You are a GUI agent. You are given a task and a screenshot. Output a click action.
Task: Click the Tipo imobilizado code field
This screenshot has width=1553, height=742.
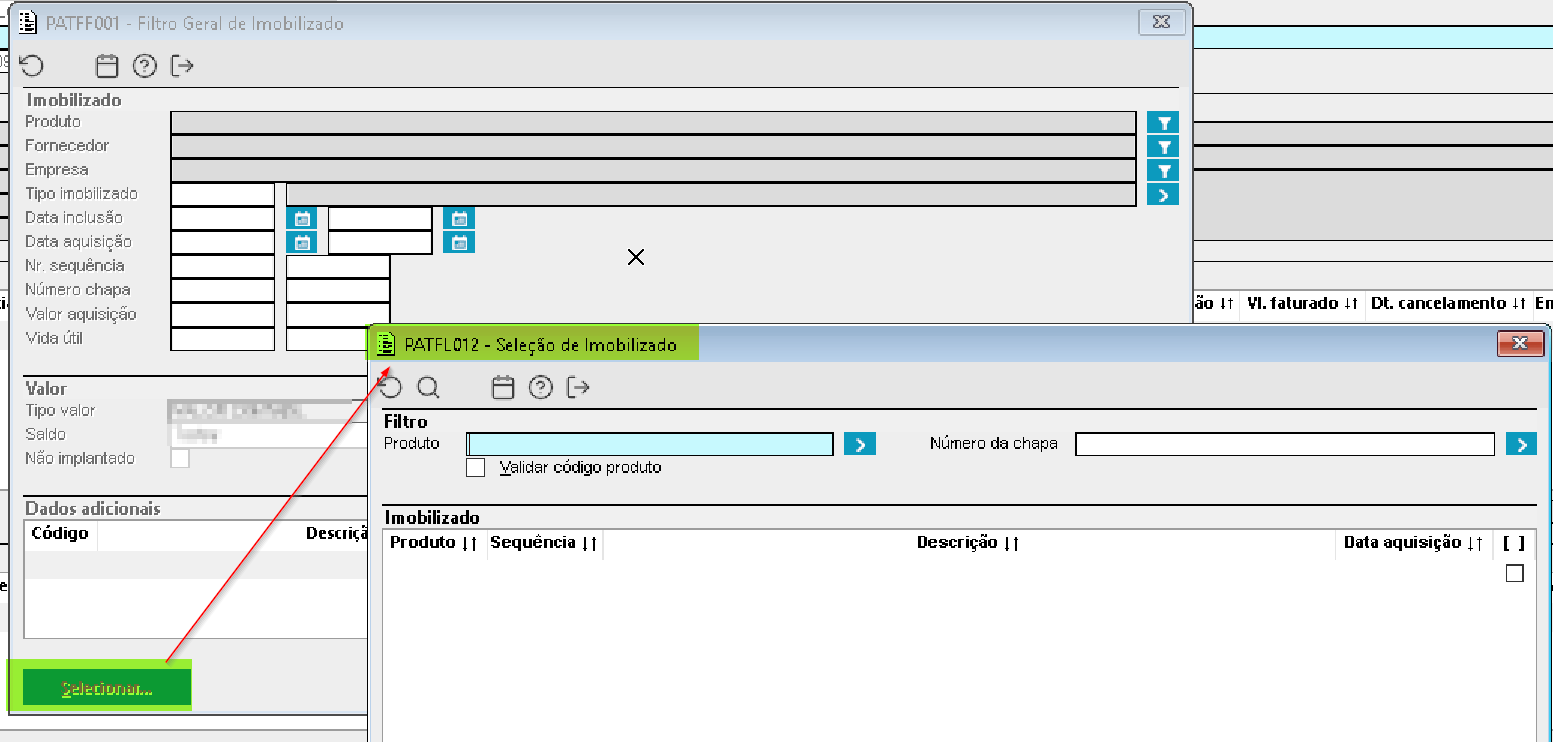pos(223,194)
